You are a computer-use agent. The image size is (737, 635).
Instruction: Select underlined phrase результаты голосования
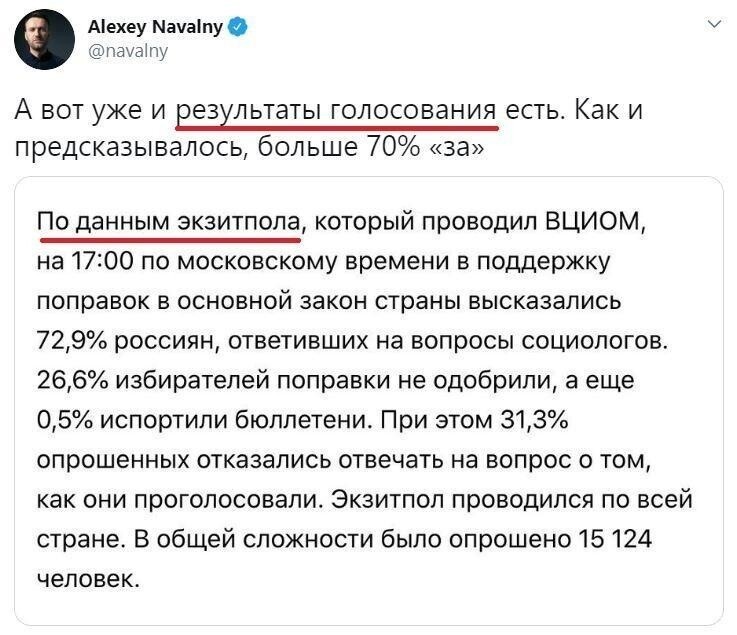[336, 111]
